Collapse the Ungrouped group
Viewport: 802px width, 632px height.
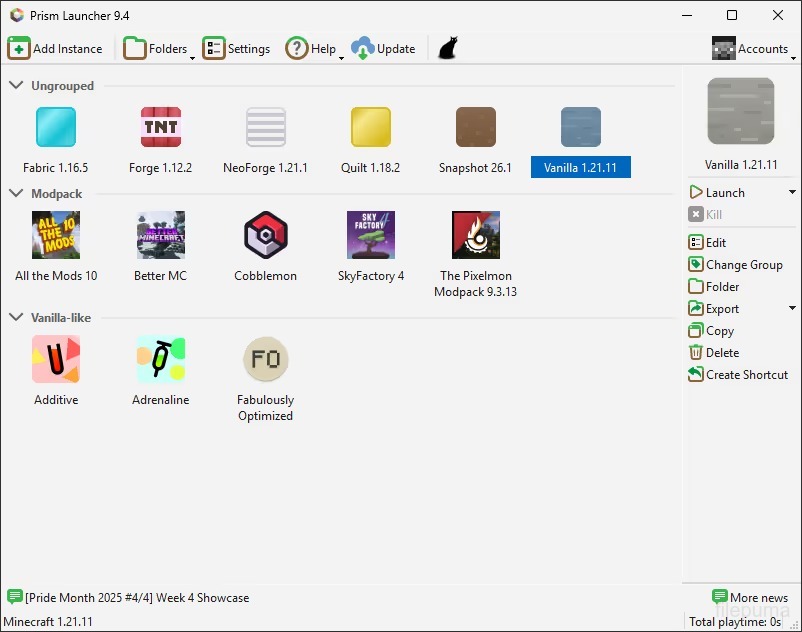point(16,86)
